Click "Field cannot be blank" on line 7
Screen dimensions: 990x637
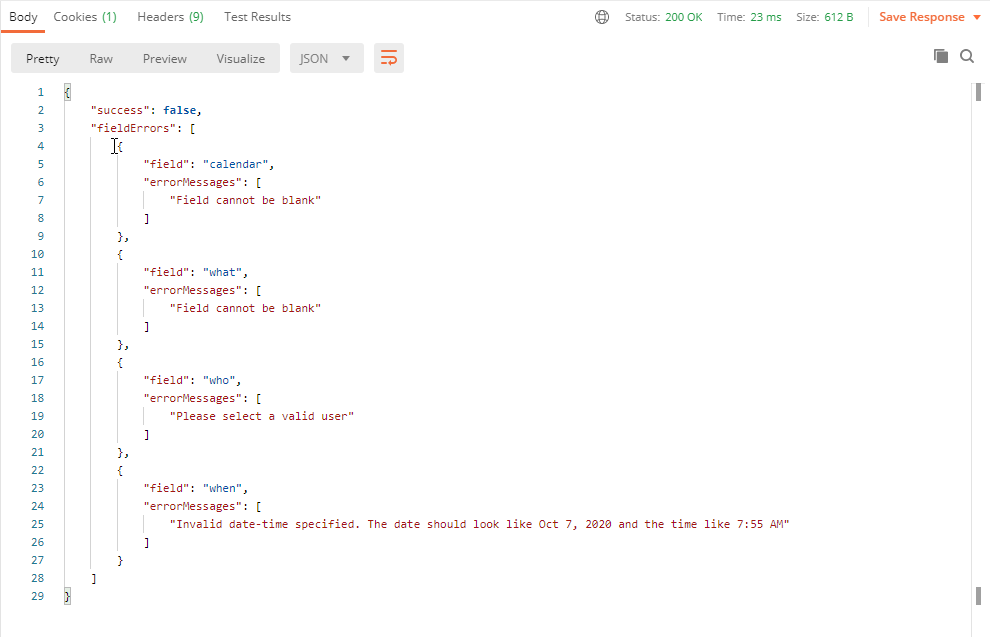pos(245,200)
